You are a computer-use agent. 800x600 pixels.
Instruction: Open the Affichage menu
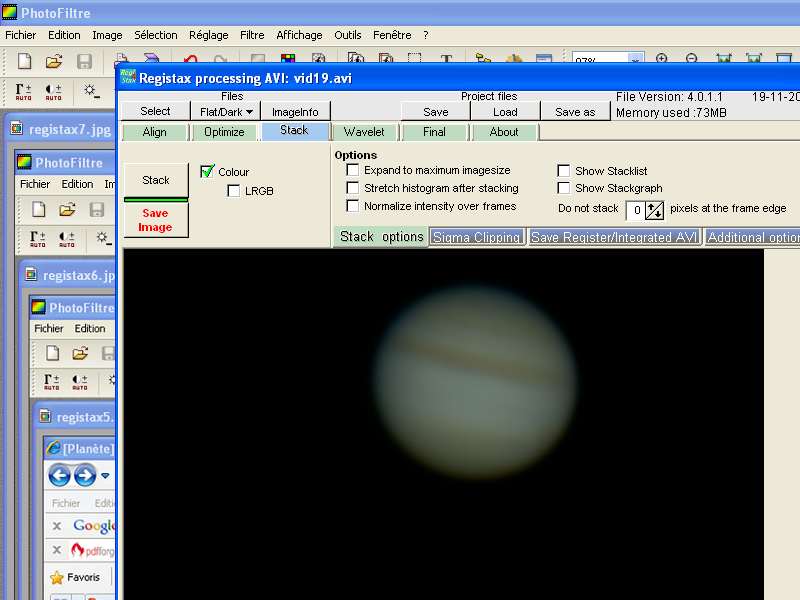click(x=299, y=35)
